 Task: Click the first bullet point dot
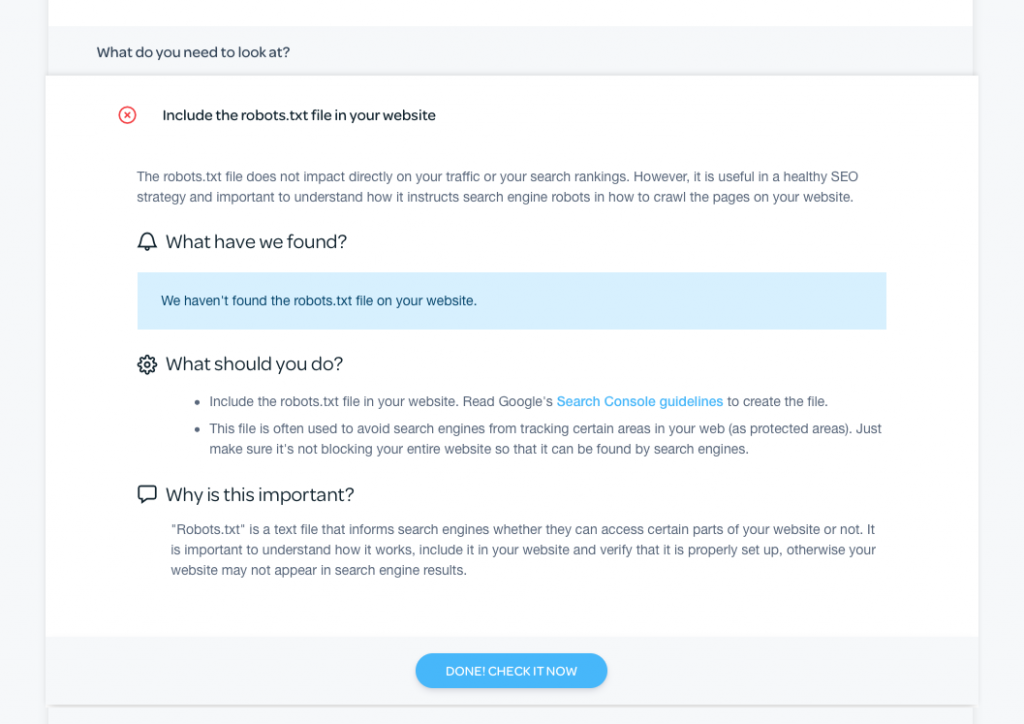[x=197, y=403]
